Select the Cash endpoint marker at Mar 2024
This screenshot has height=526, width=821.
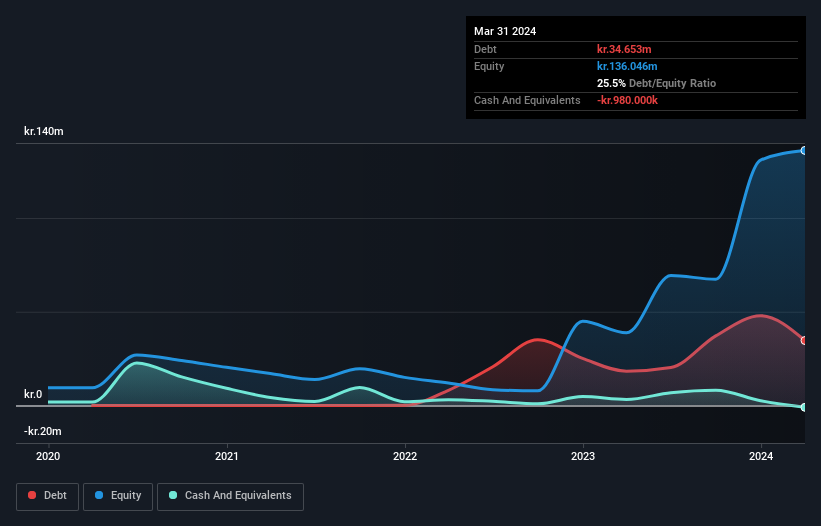click(x=804, y=407)
